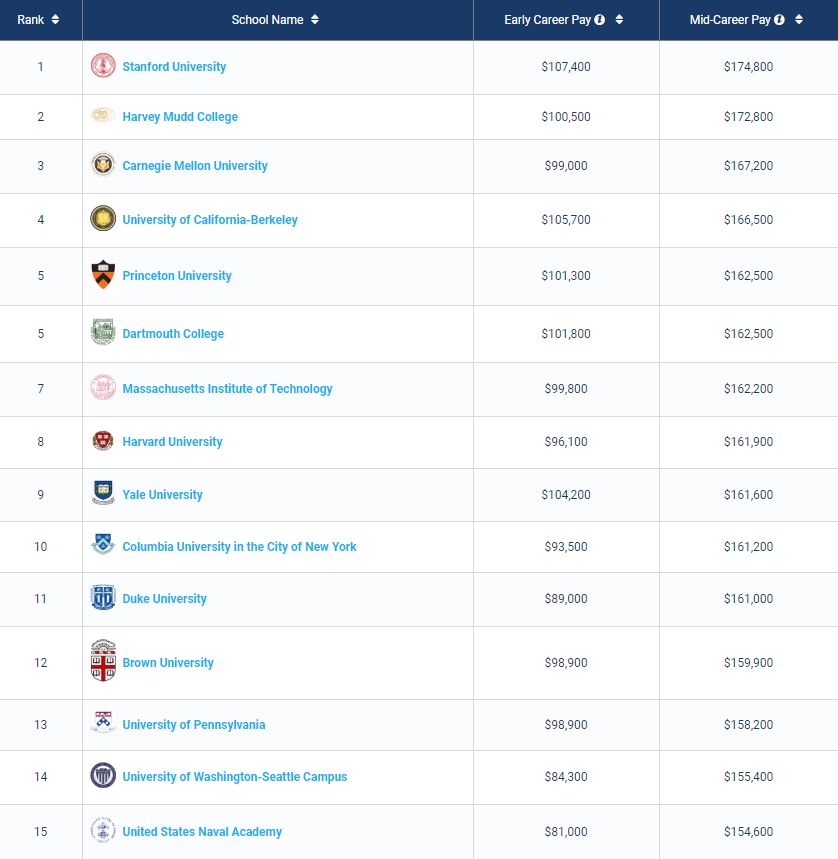
Task: Click the Carnegie Mellon University crest icon
Action: 103,164
